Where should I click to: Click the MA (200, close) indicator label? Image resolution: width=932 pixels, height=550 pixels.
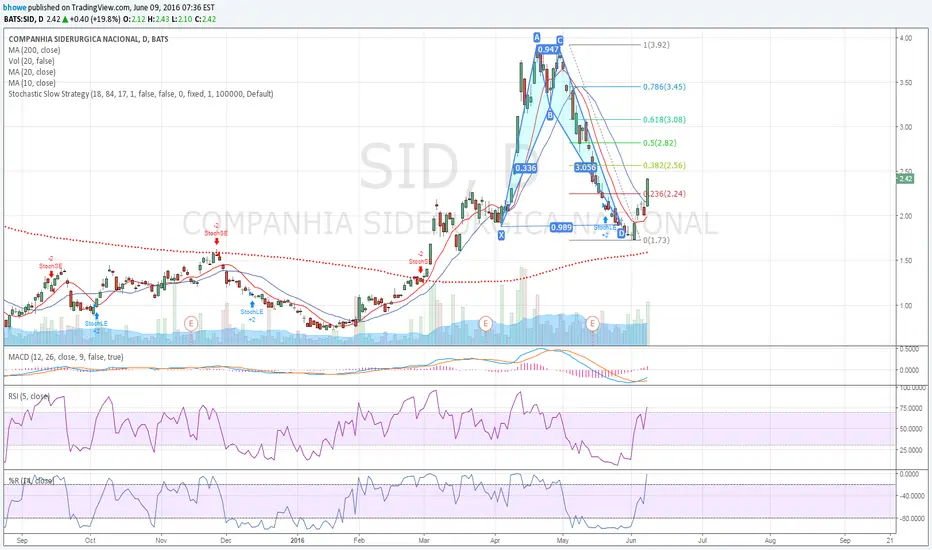tap(34, 50)
